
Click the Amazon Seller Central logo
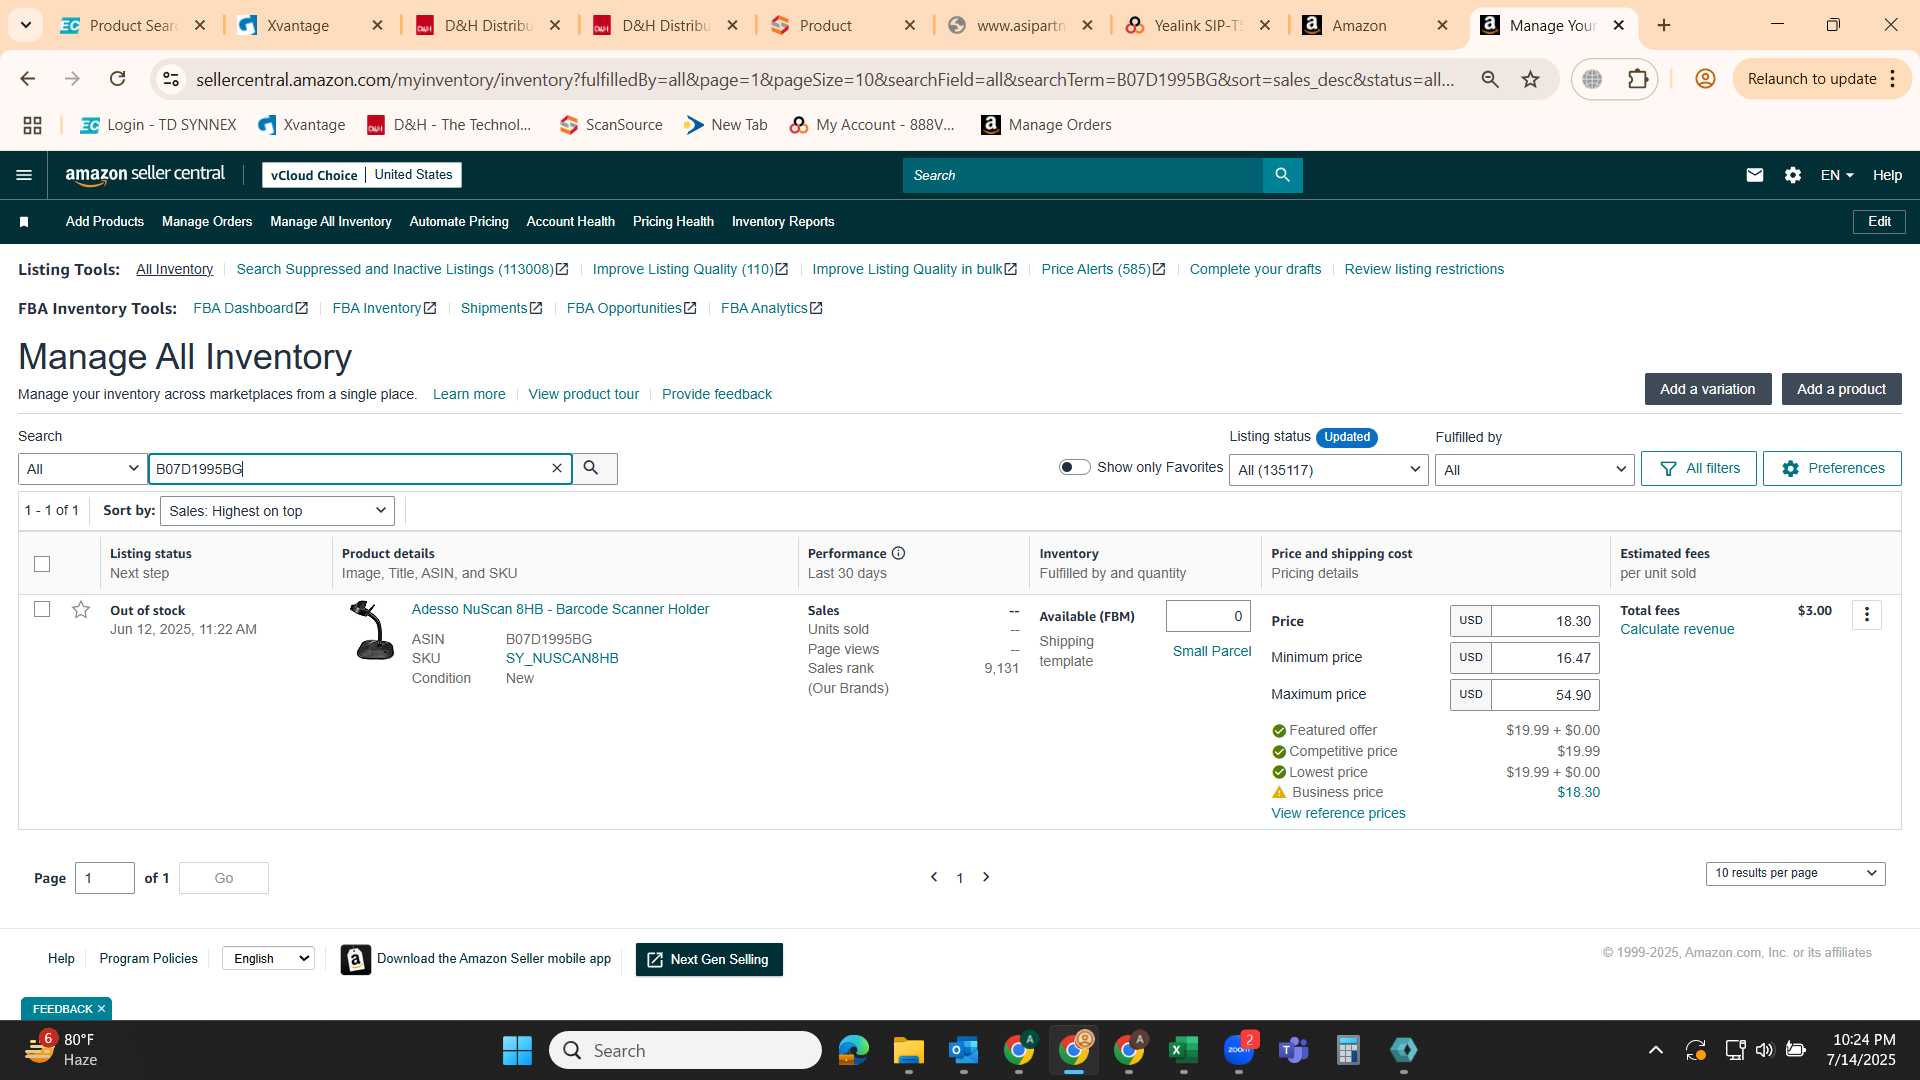[x=145, y=175]
